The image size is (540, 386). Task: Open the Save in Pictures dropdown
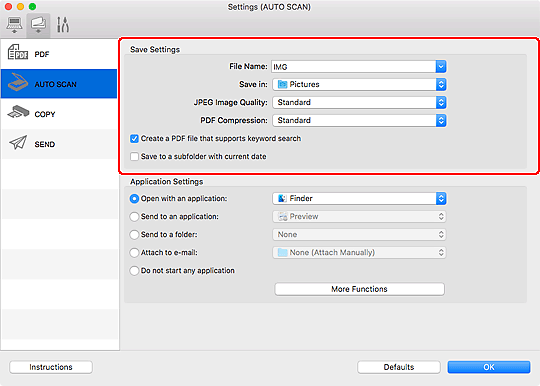(x=359, y=84)
